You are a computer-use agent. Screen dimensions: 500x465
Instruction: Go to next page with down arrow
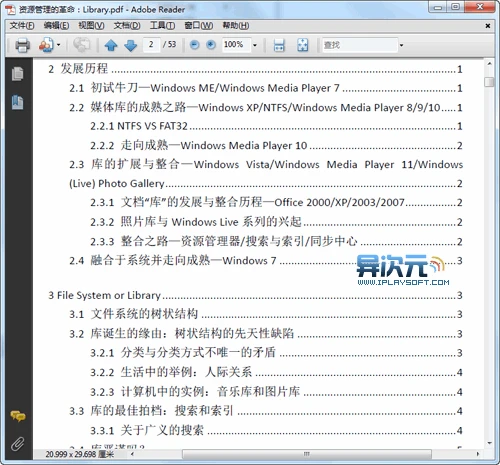[131, 45]
